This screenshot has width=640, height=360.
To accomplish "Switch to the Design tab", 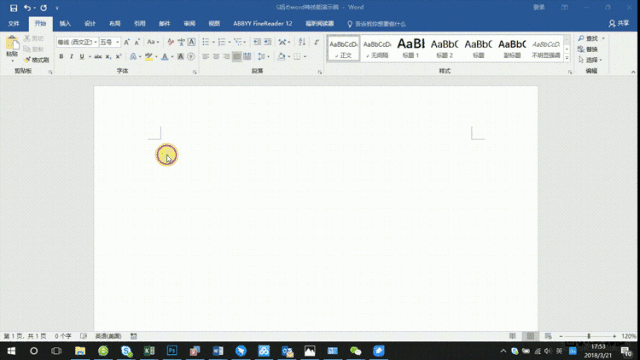I will click(90, 24).
